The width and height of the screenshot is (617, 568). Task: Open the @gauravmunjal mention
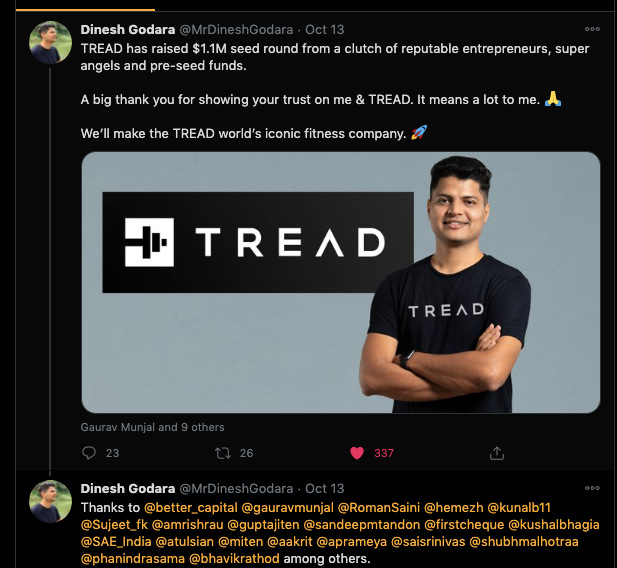click(288, 508)
